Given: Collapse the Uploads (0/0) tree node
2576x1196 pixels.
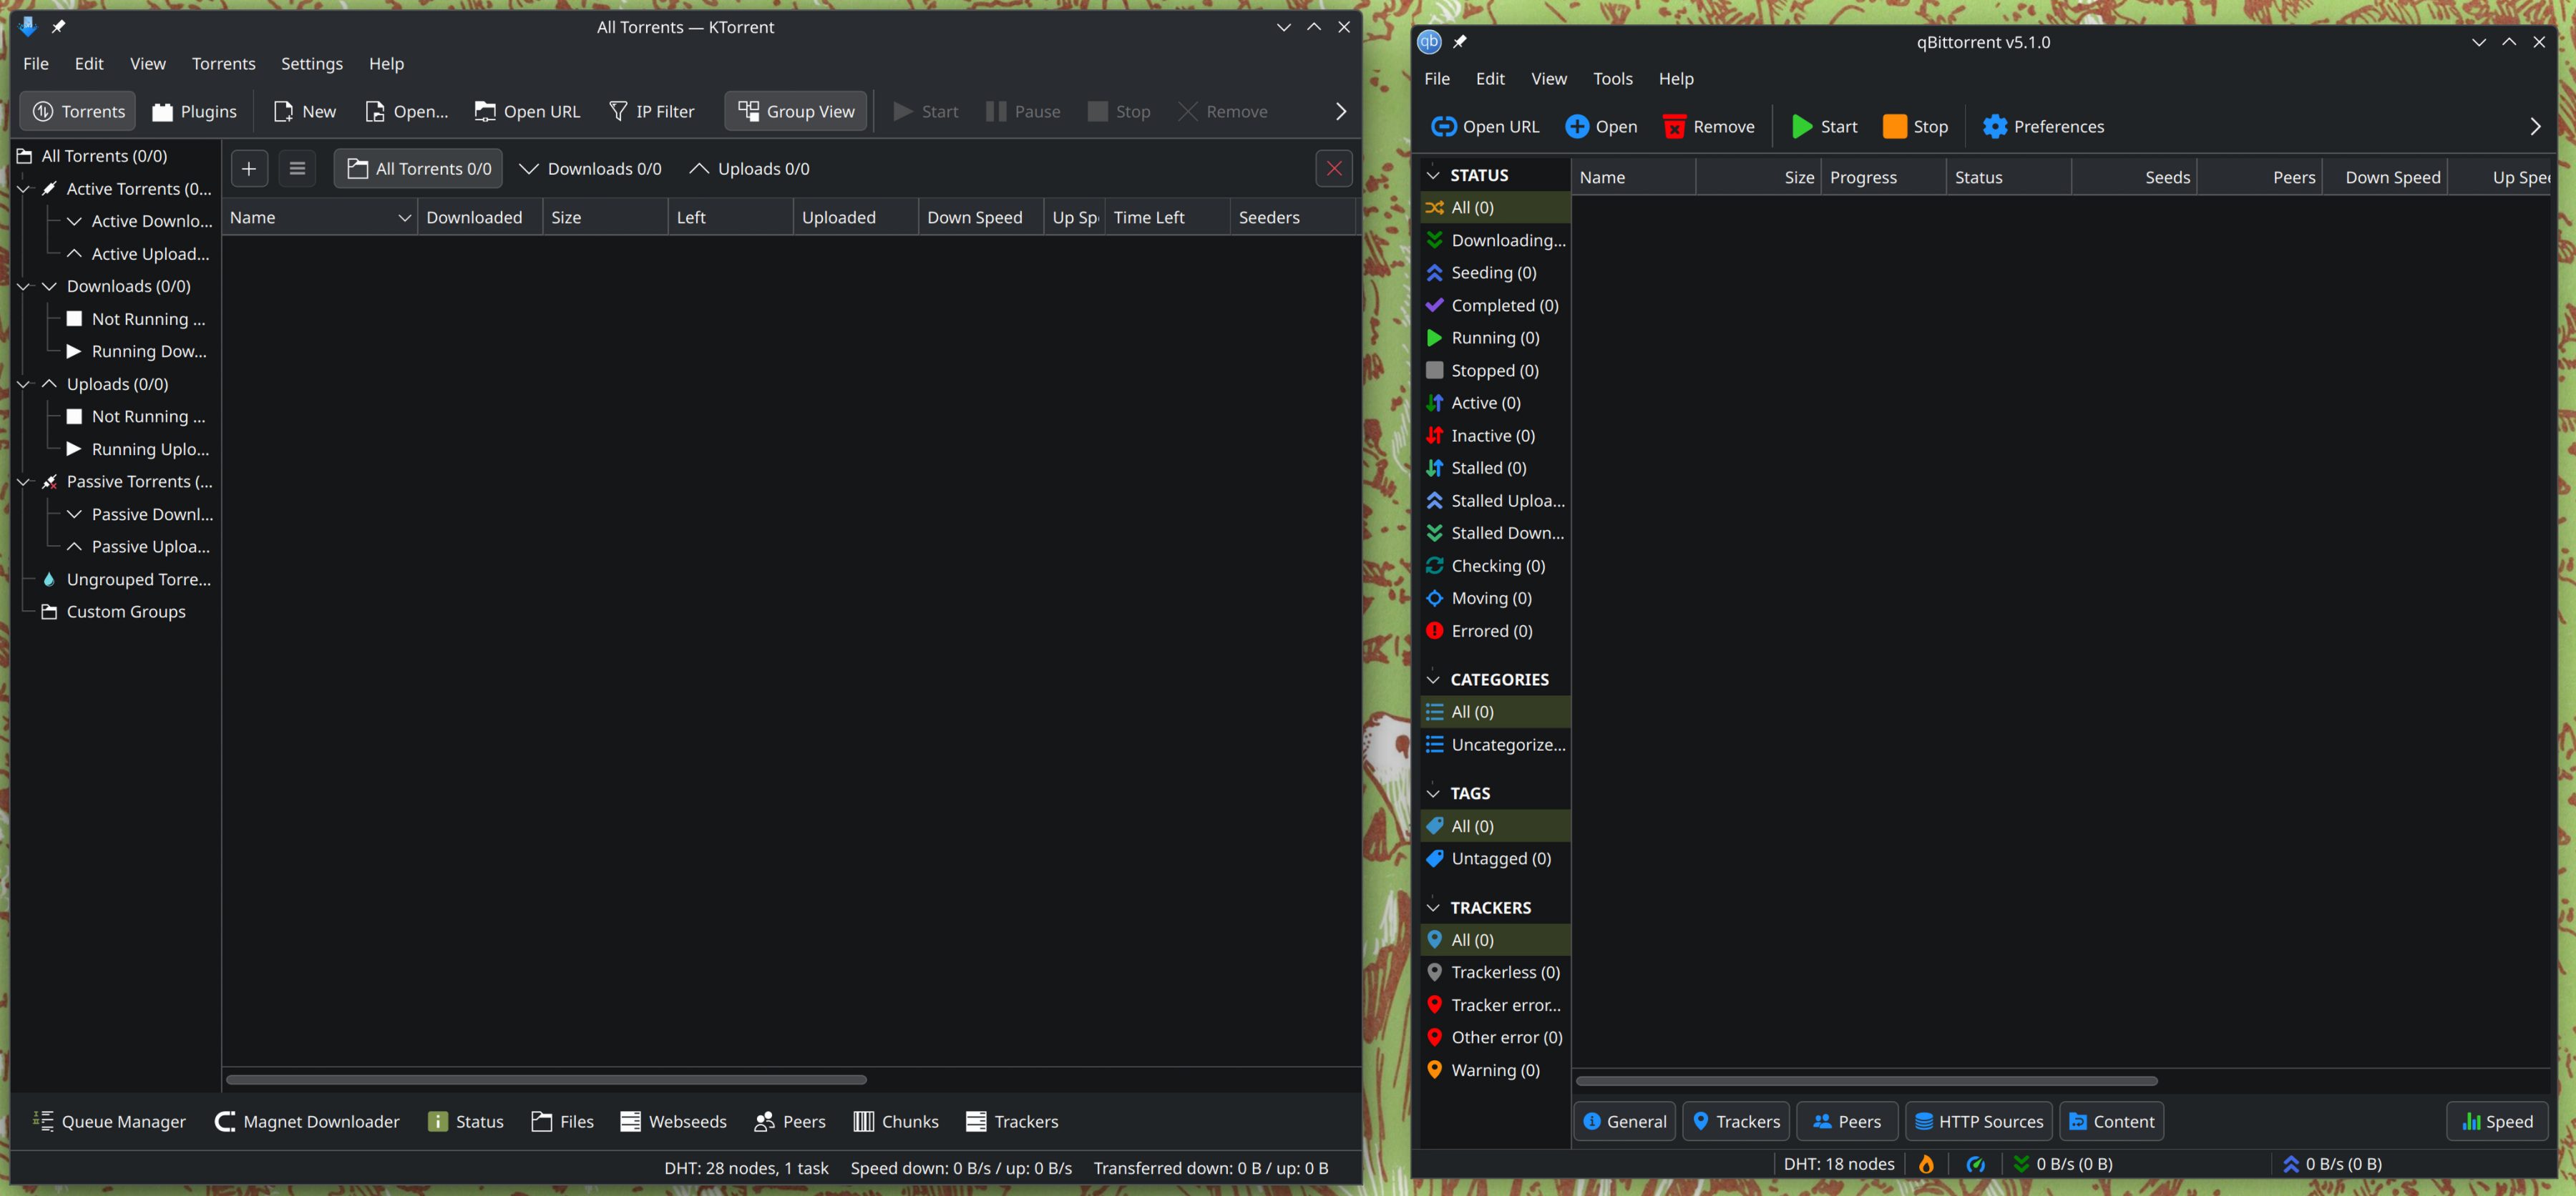Looking at the screenshot, I should point(24,384).
